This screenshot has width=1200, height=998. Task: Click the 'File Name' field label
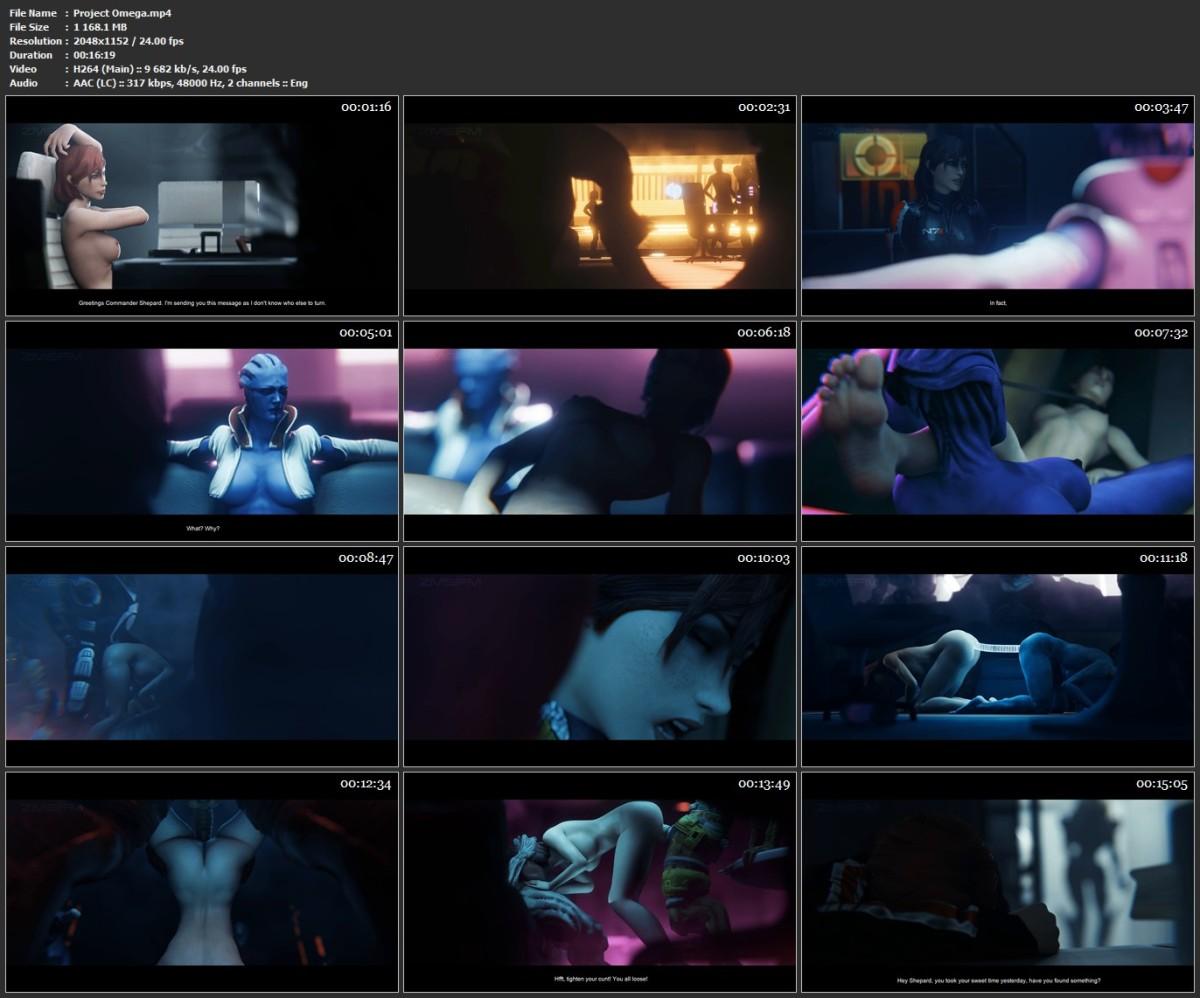tap(33, 12)
